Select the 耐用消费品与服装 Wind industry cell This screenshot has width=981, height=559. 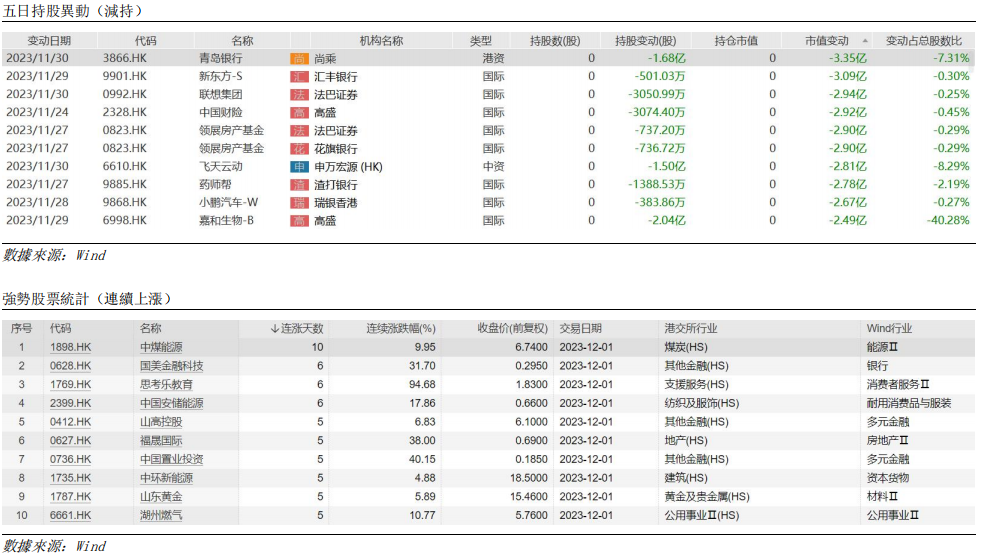point(908,404)
